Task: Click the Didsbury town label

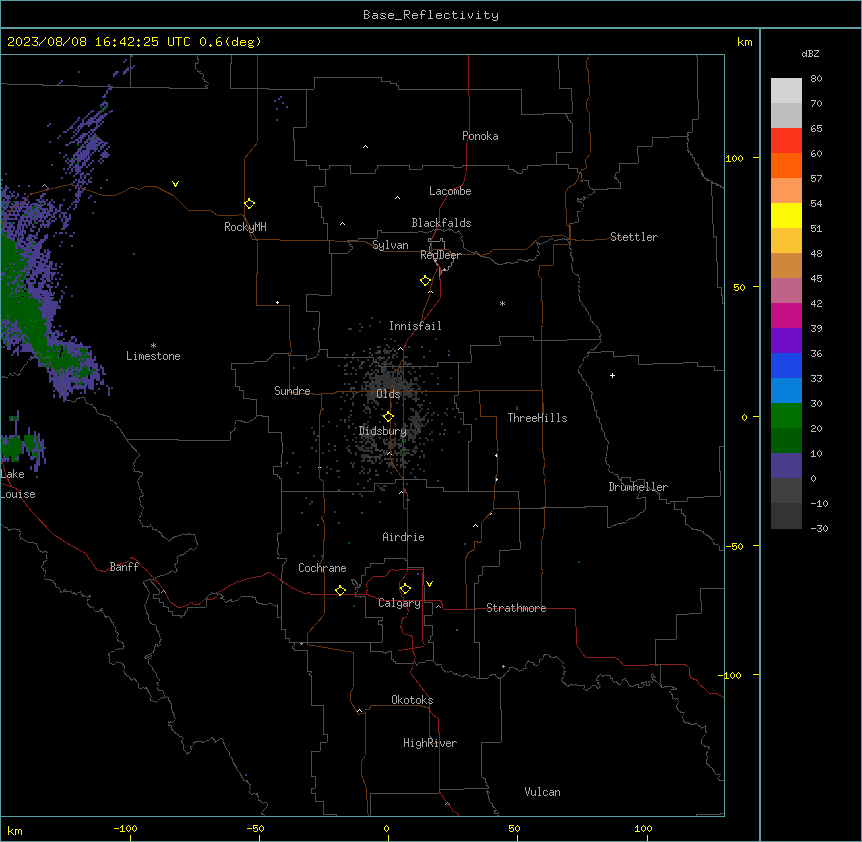Action: click(x=383, y=431)
